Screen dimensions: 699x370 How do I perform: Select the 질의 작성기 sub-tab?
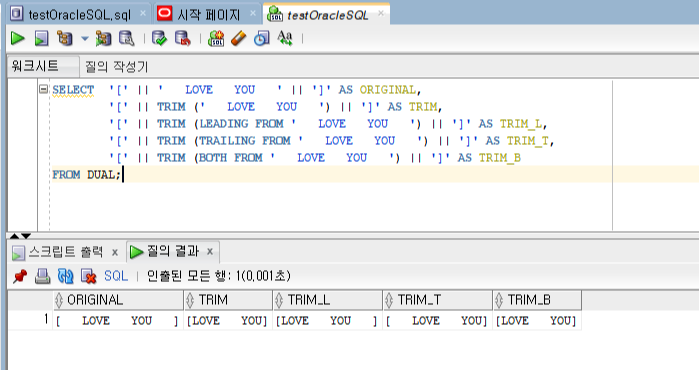click(x=117, y=67)
